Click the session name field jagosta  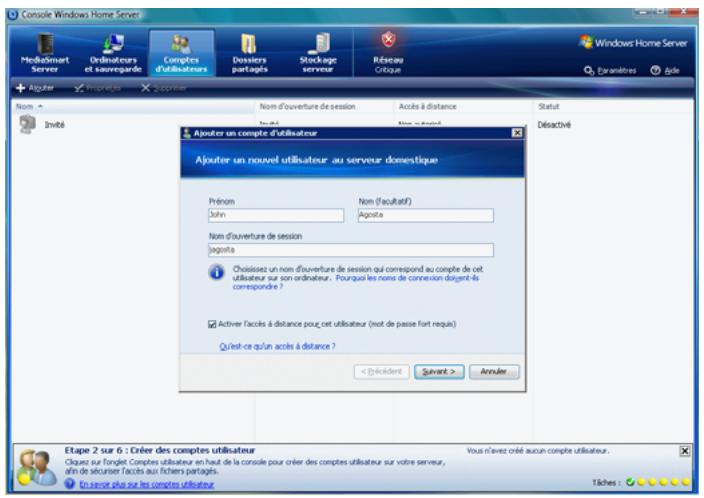coord(351,250)
